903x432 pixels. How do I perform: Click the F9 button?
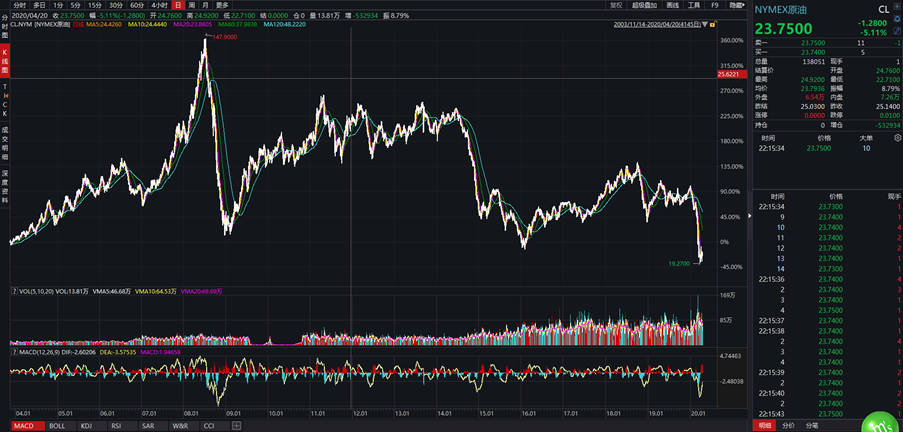tap(715, 5)
